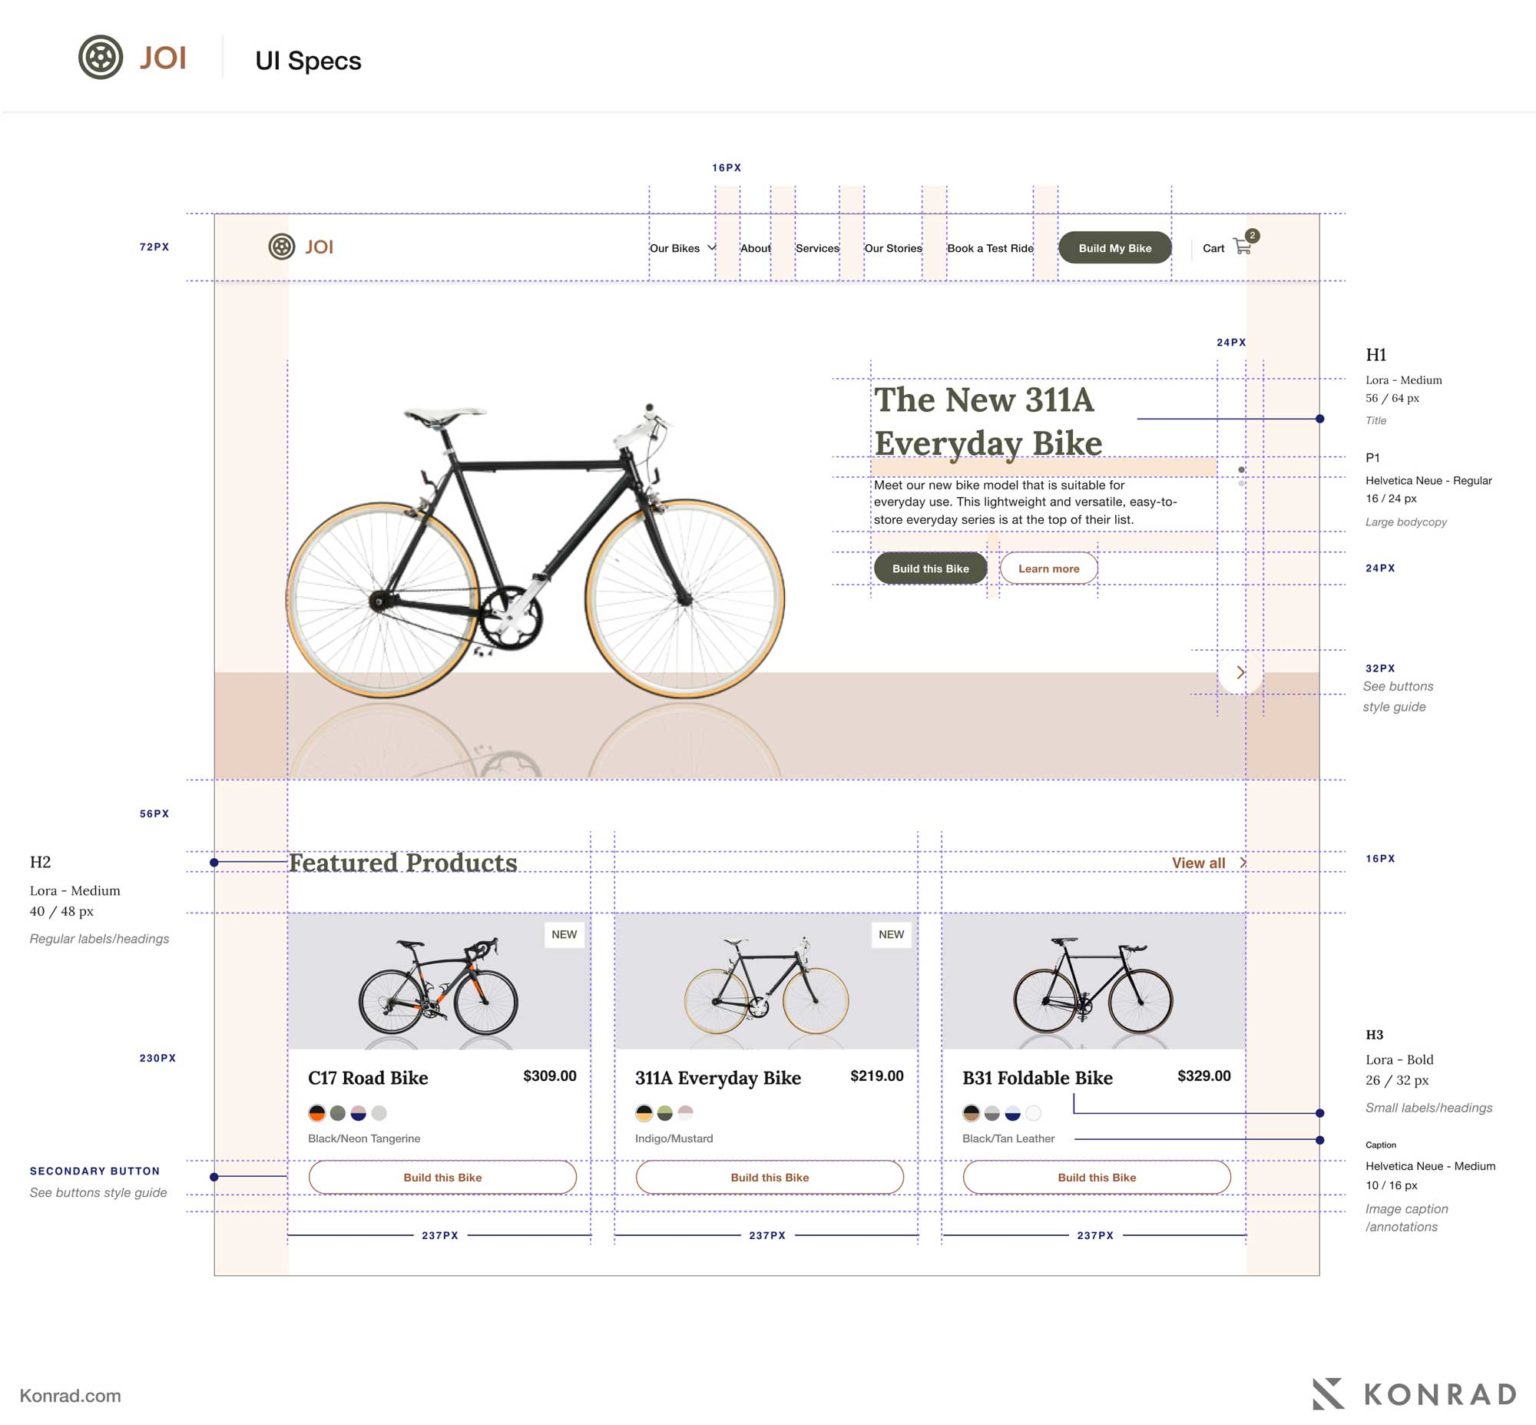Image resolution: width=1536 pixels, height=1425 pixels.
Task: Click the Learn more button in the hero
Action: point(1048,568)
